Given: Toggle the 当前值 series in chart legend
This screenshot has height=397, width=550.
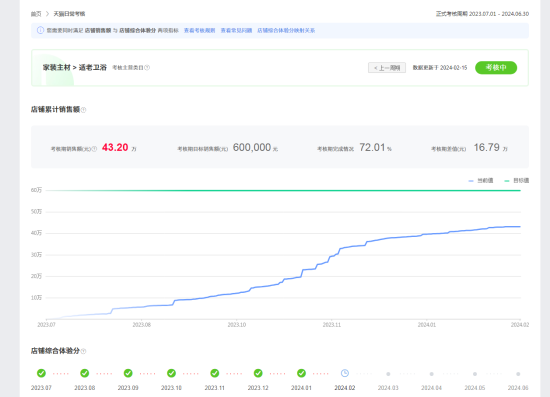Looking at the screenshot, I should (481, 181).
